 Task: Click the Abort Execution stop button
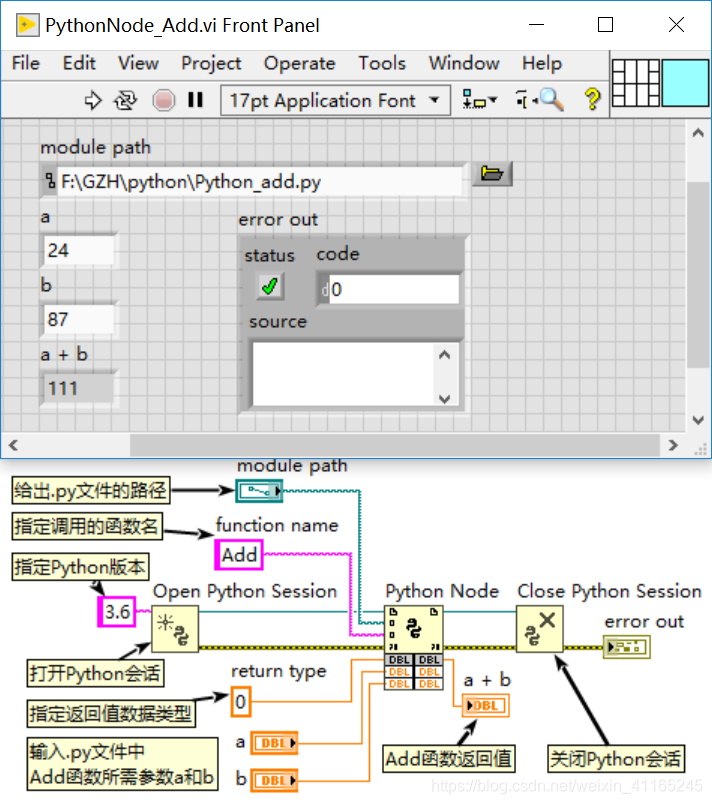pyautogui.click(x=164, y=100)
